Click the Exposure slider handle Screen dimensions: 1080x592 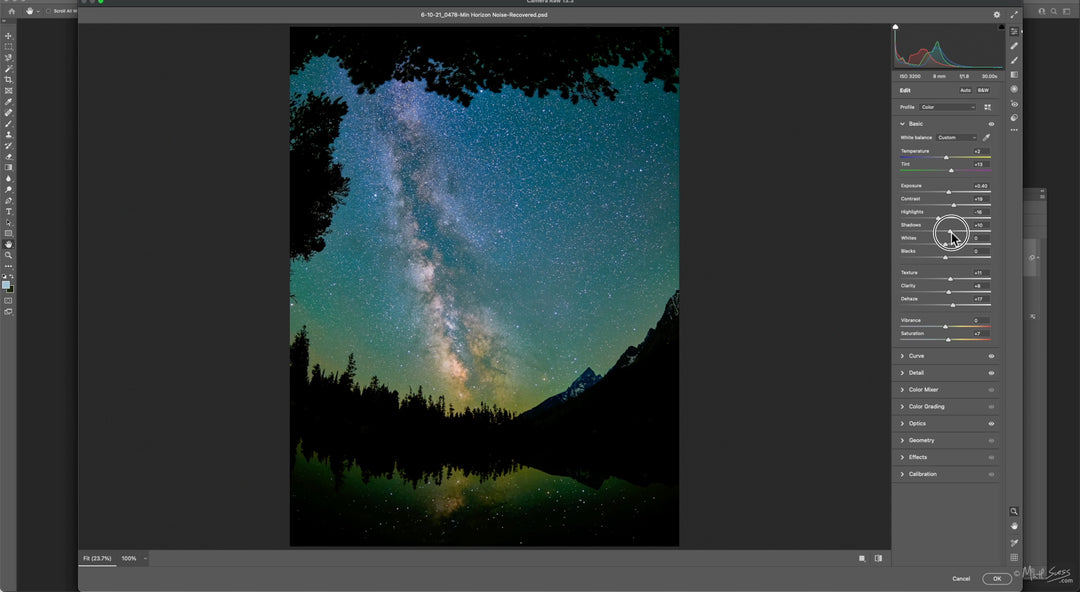pos(949,192)
